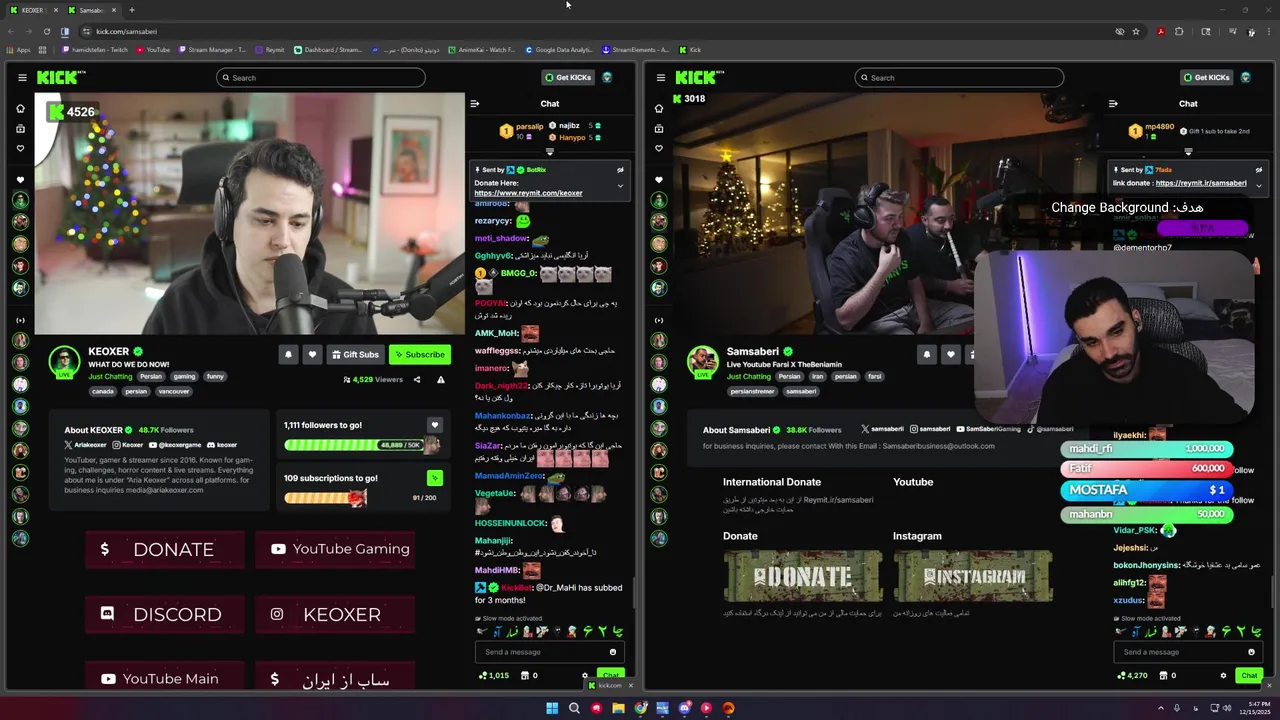This screenshot has height=720, width=1280.
Task: Open chat settings gear in KEOXER chat
Action: 585,675
